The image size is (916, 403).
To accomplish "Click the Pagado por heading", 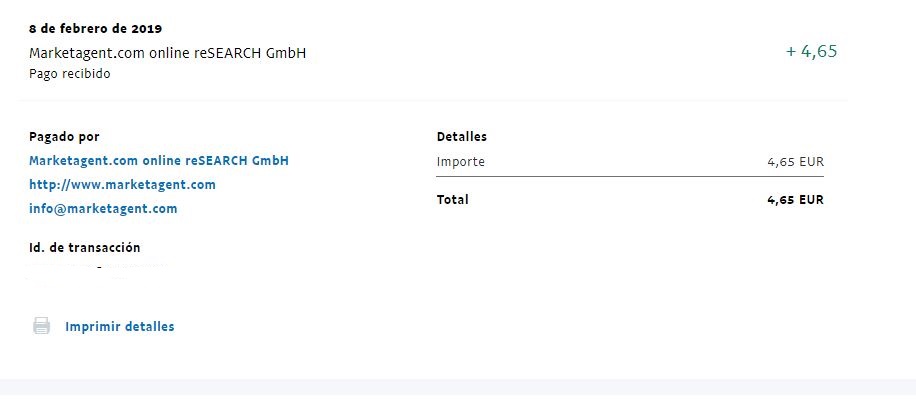I will tap(64, 137).
